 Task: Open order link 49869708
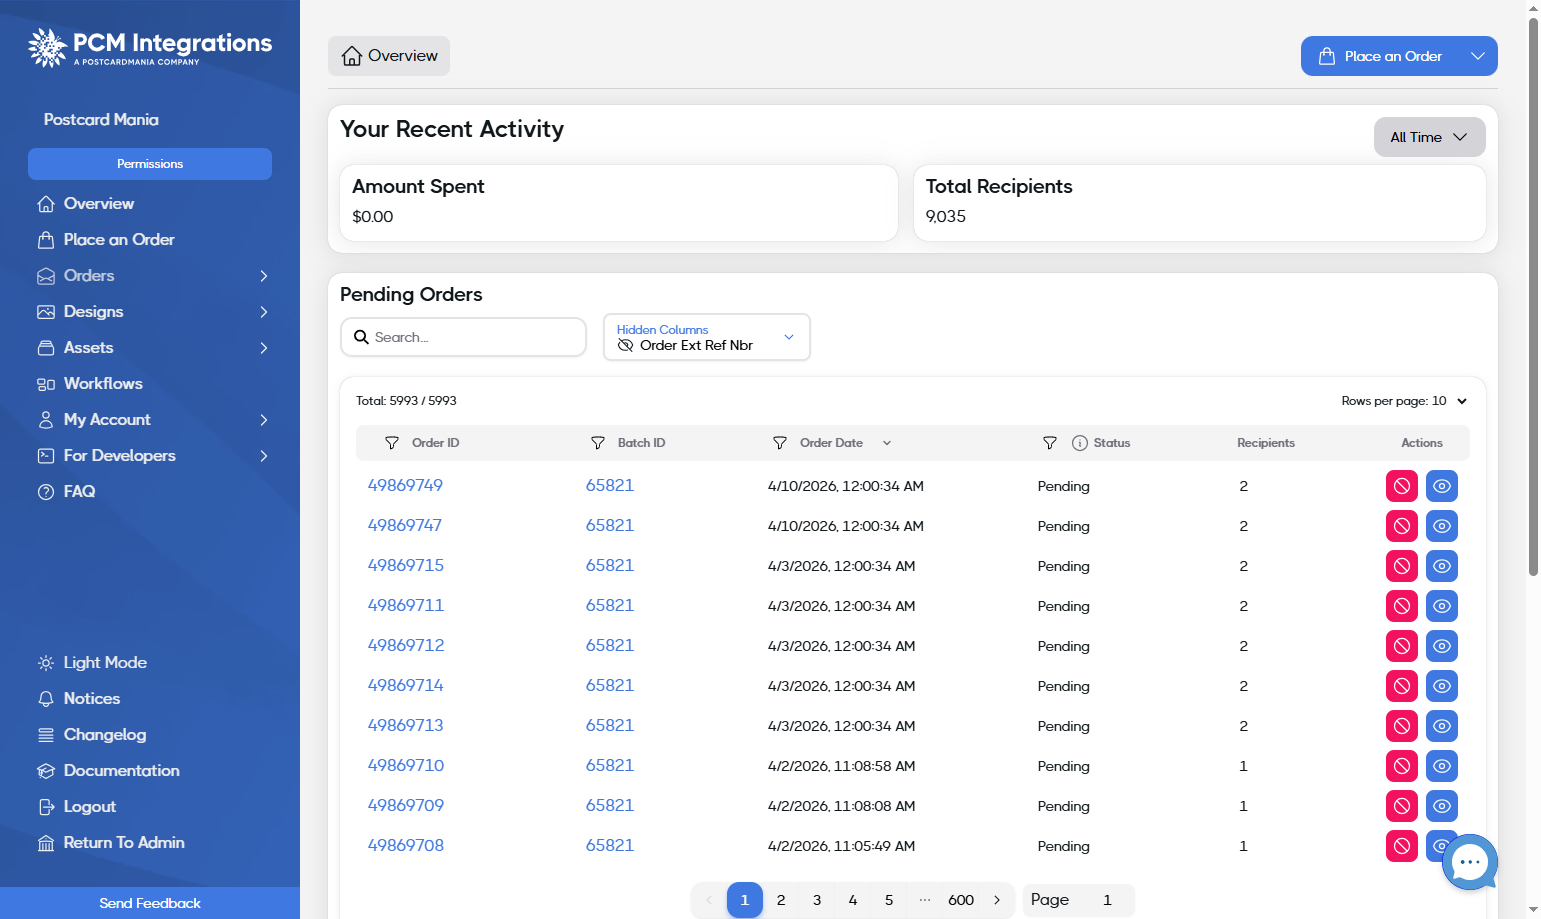pyautogui.click(x=406, y=846)
